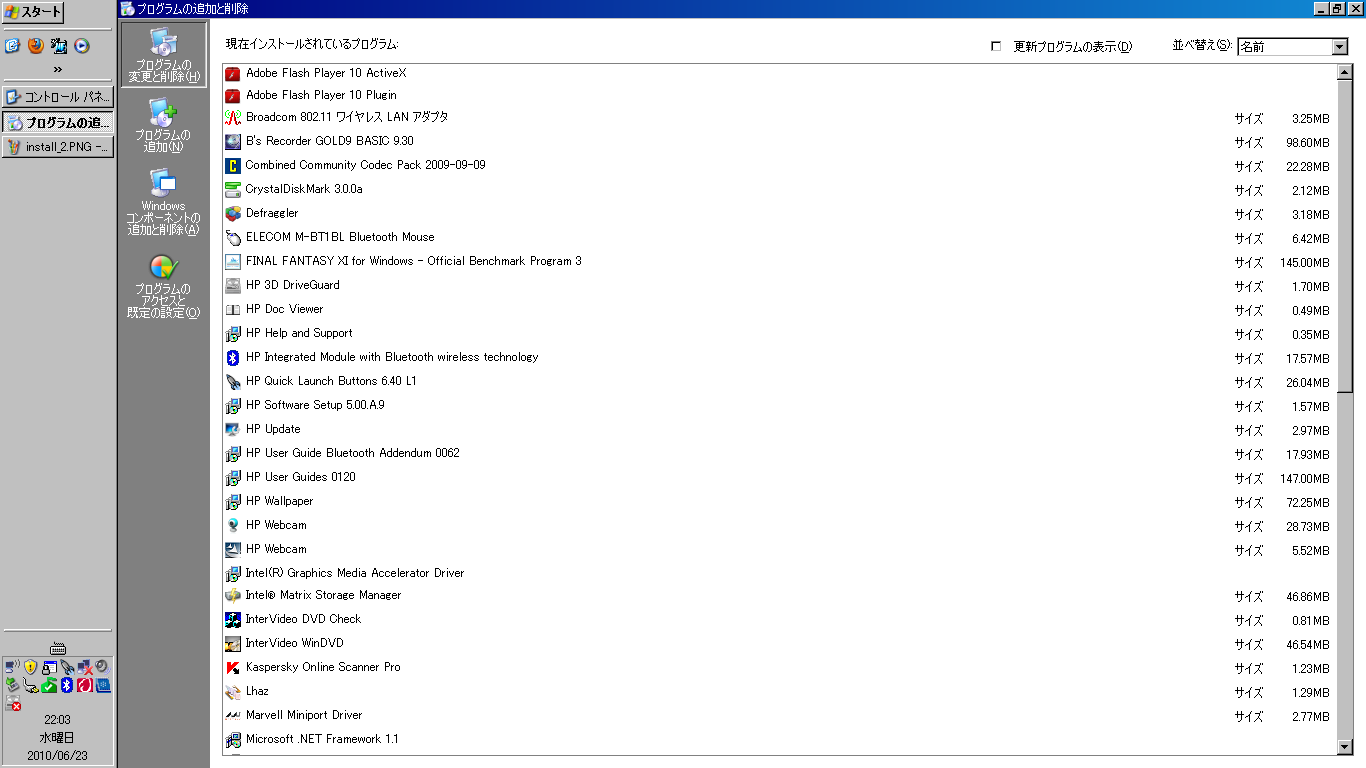
Task: Select the FINAL FANTASY XI Benchmark icon
Action: pyautogui.click(x=233, y=262)
